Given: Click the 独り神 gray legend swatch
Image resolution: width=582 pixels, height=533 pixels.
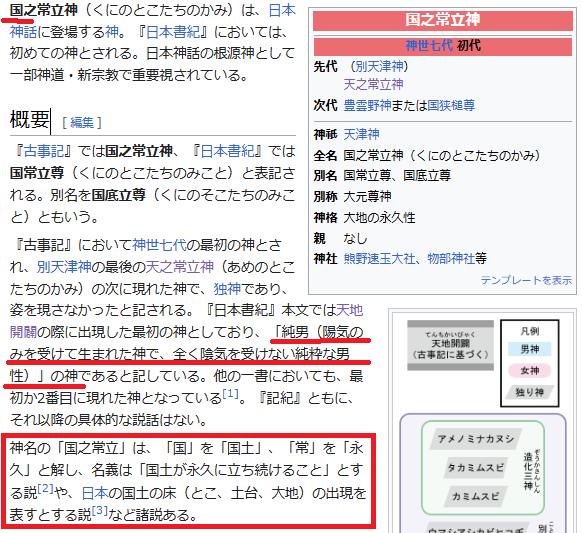Looking at the screenshot, I should (x=530, y=392).
